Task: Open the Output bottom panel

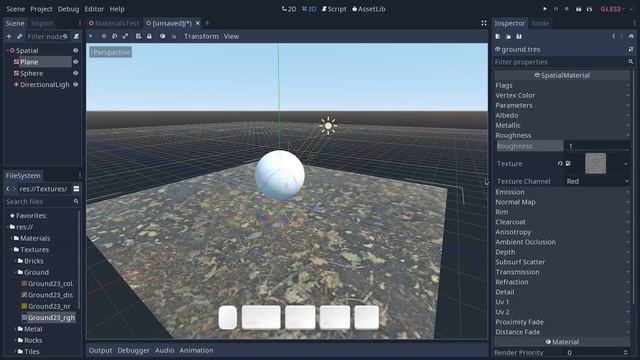Action: click(100, 350)
